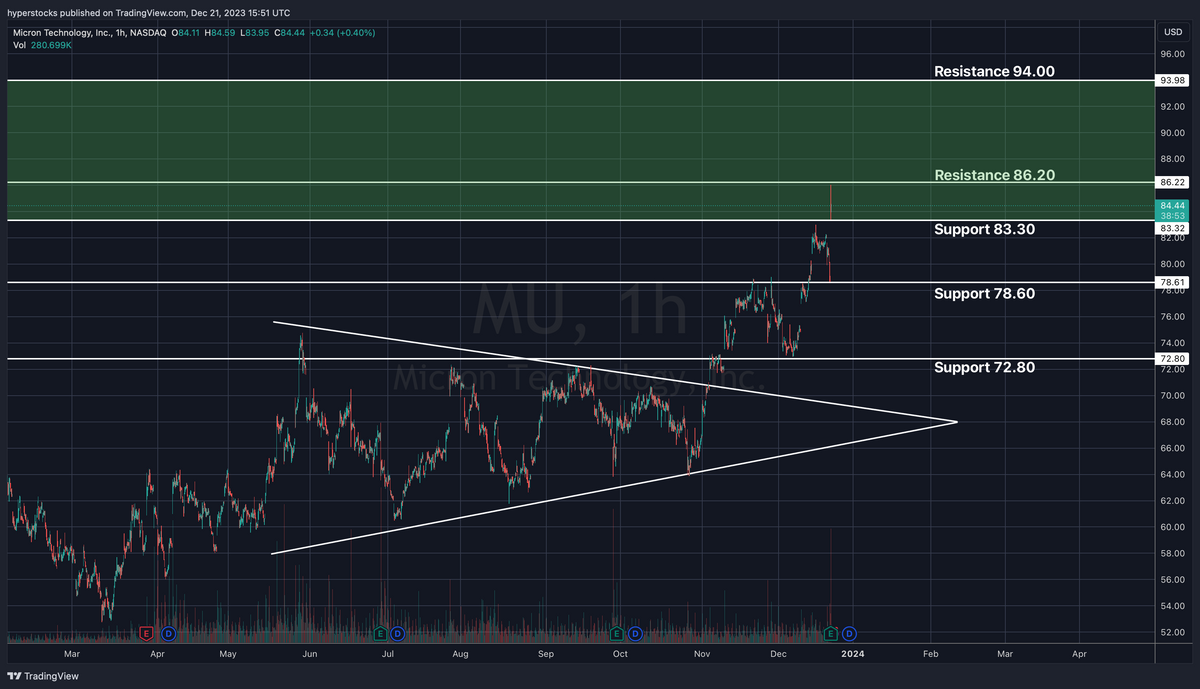Select the 86.22 price level label
1200x689 pixels.
pos(1171,182)
